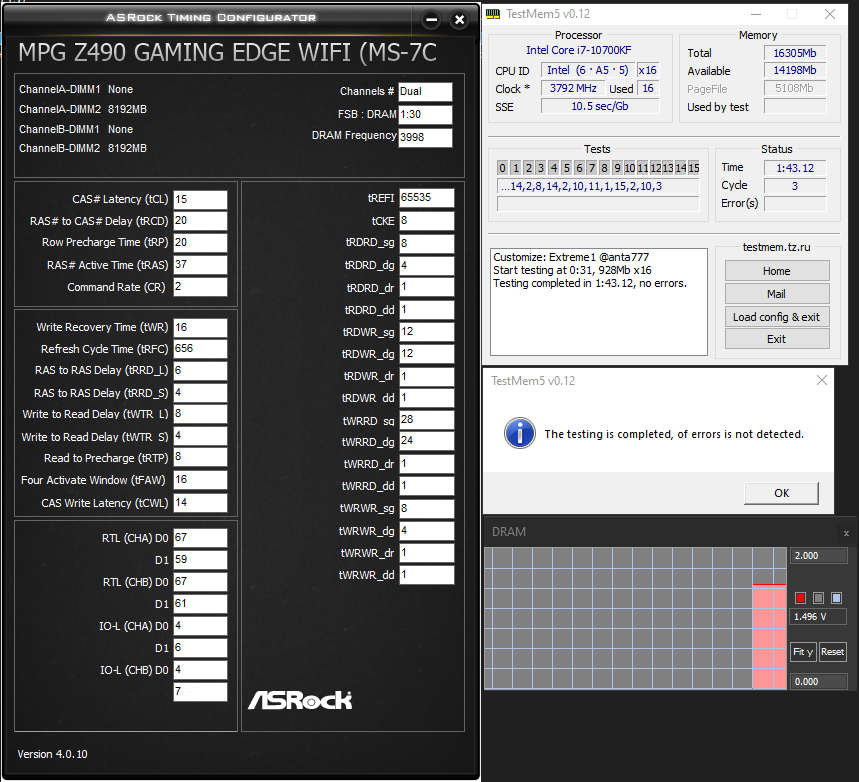Click the CAS# Latency (tCL) field
Screen dimensions: 859x782
click(x=201, y=199)
